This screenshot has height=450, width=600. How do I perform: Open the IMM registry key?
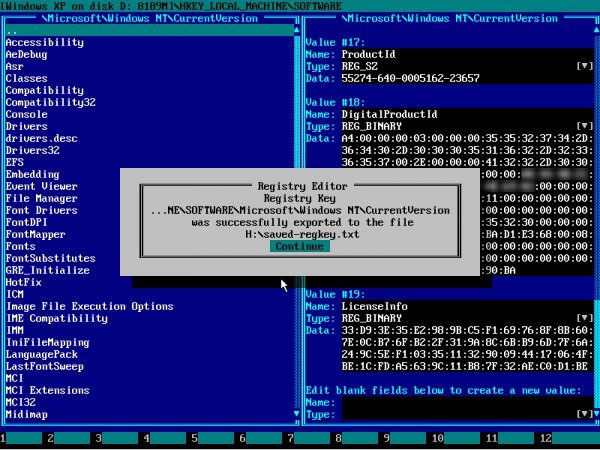(x=15, y=330)
